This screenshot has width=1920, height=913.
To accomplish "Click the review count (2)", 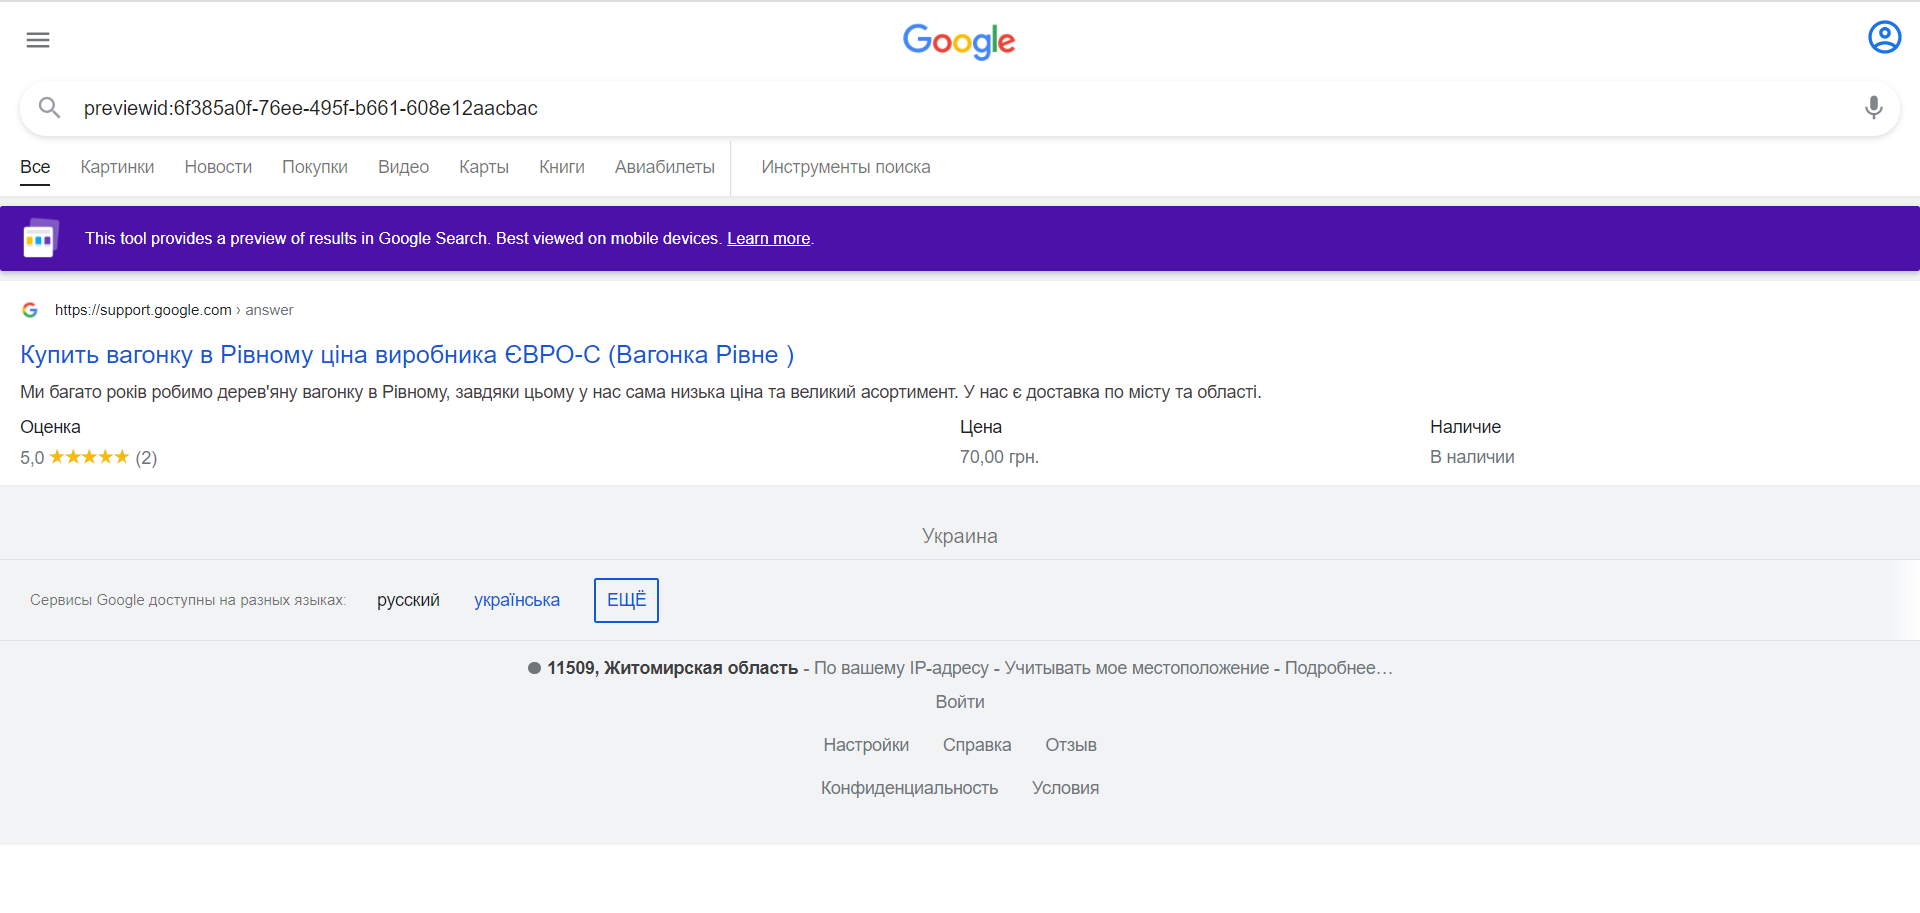I will [x=146, y=458].
